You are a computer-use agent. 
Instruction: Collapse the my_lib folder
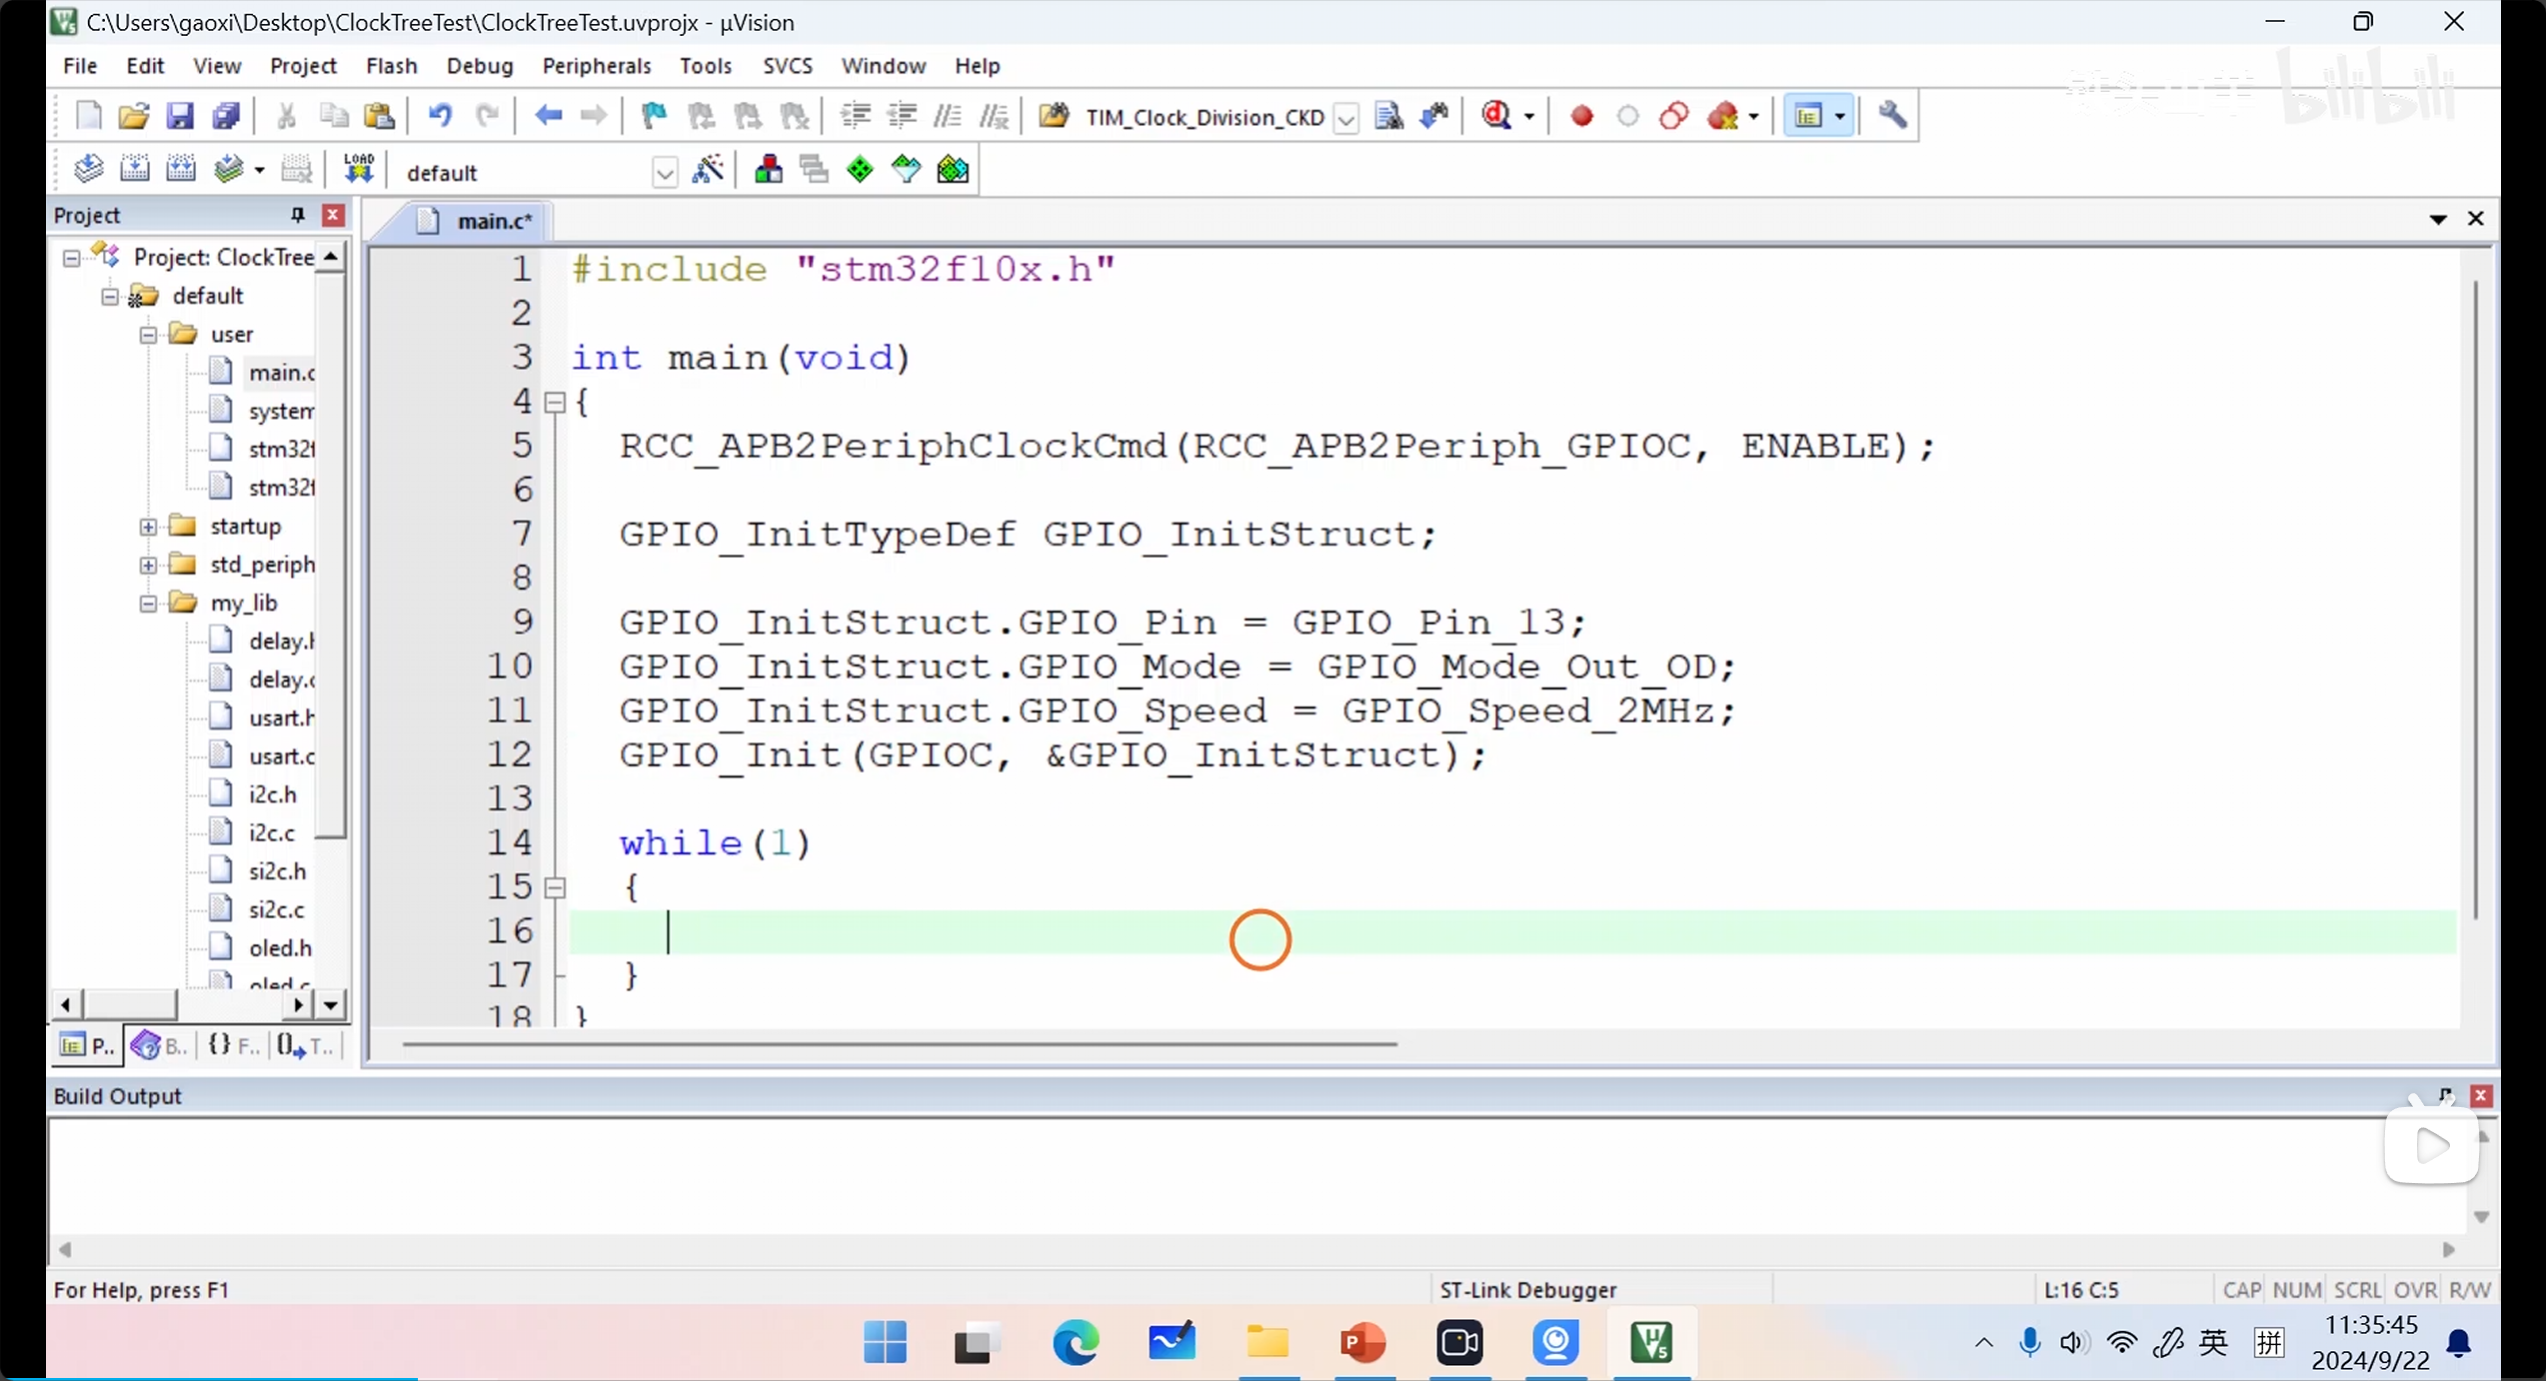coord(148,603)
